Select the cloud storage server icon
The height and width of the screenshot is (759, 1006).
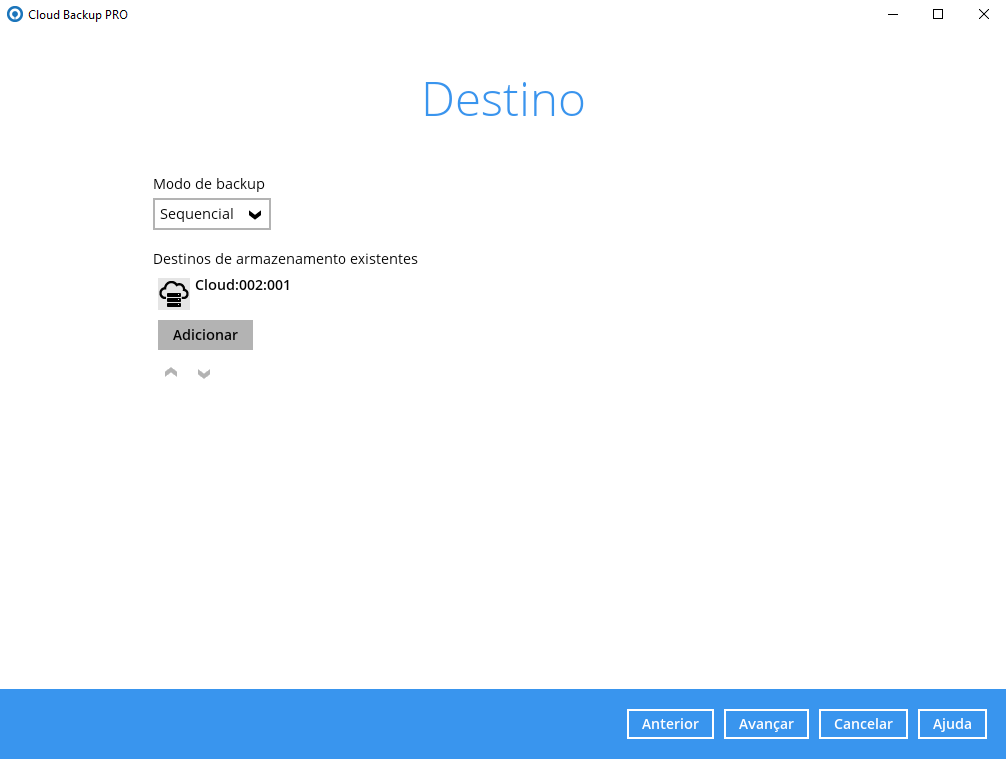pyautogui.click(x=174, y=294)
